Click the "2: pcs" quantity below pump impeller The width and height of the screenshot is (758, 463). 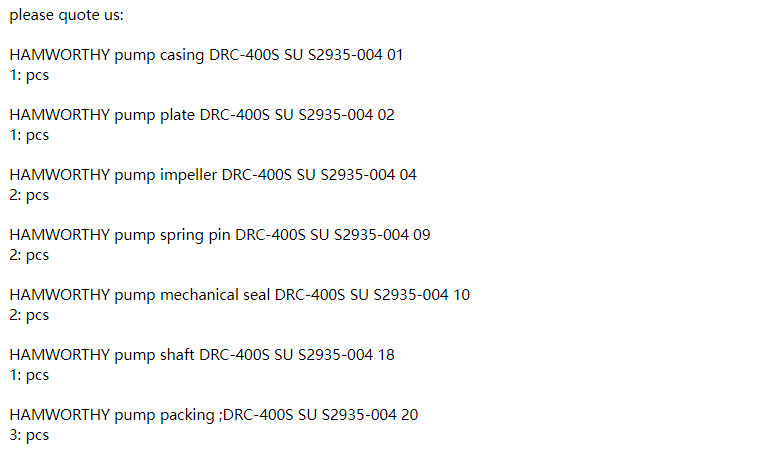29,195
